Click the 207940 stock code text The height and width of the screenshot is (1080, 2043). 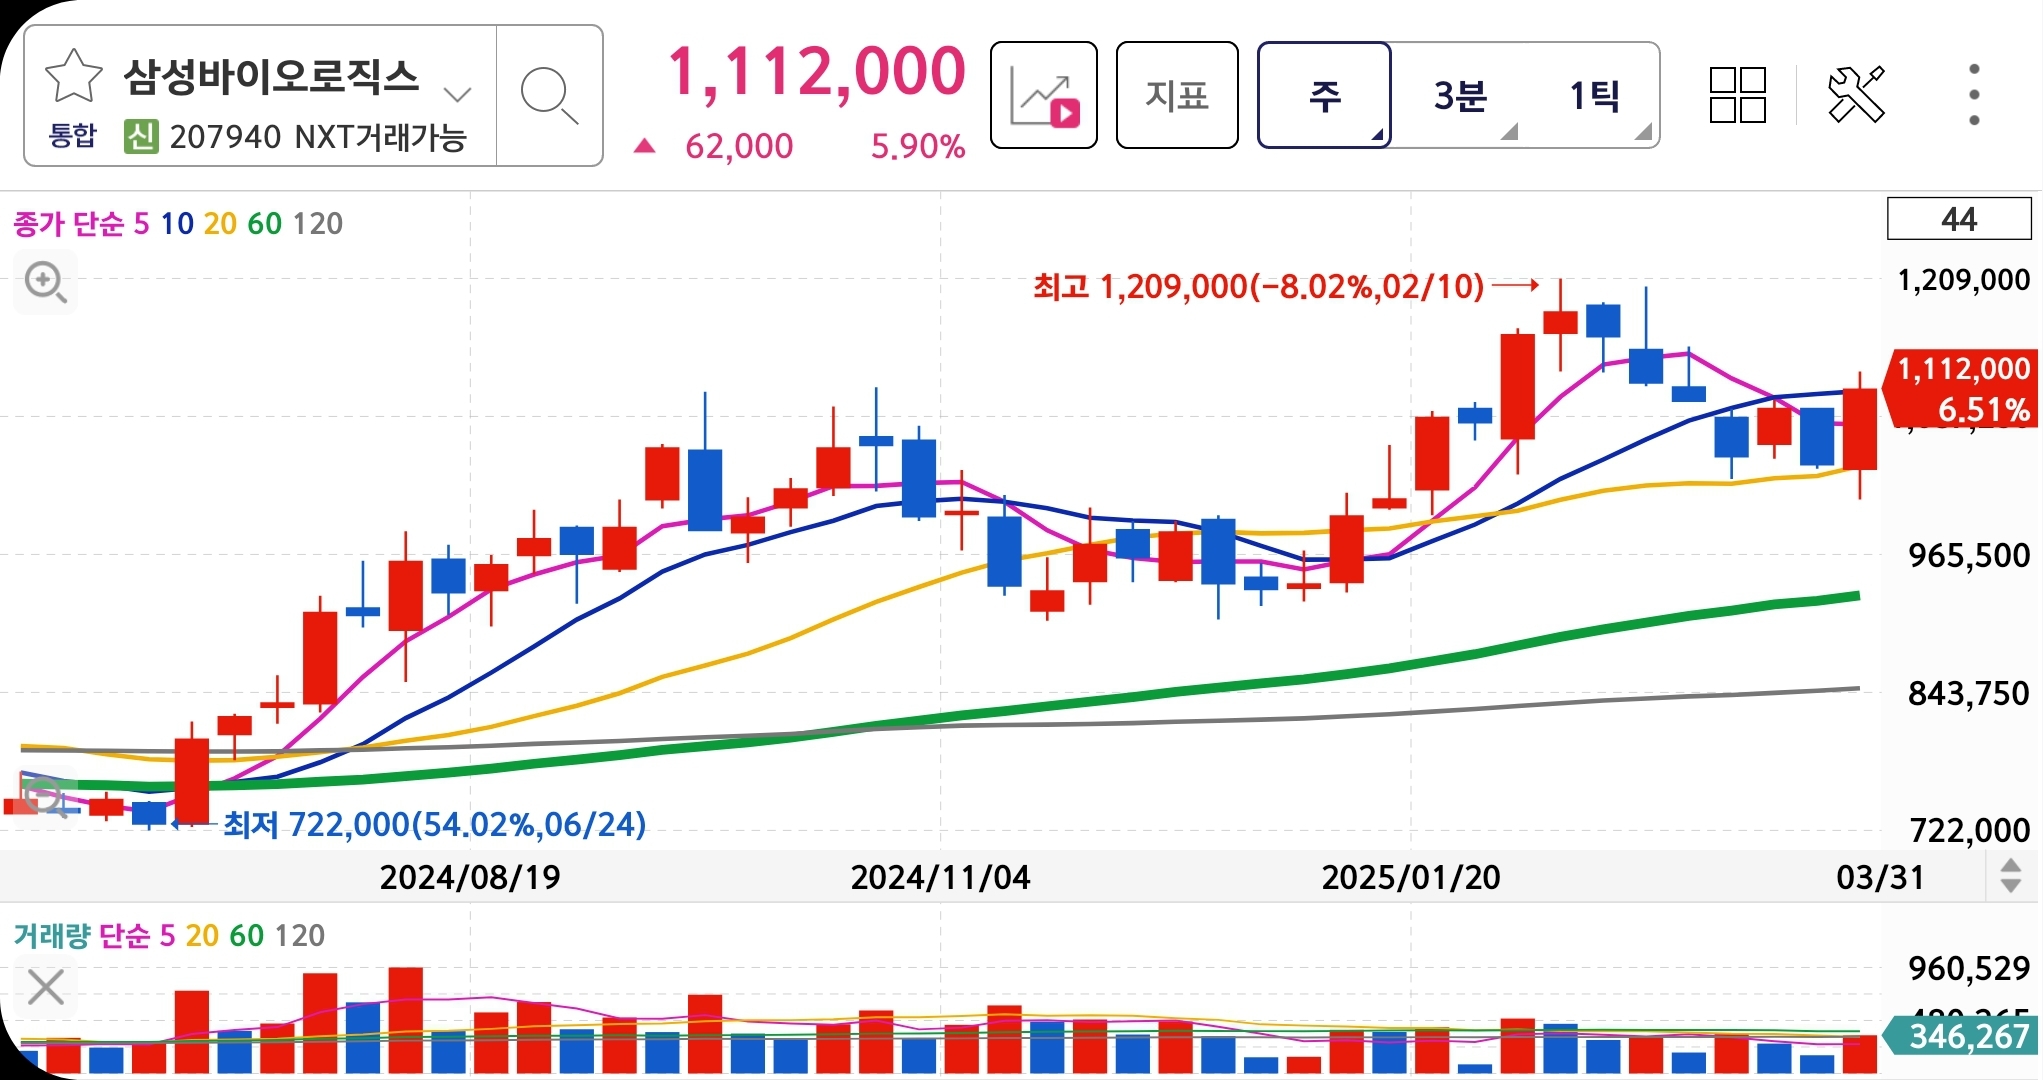tap(226, 136)
